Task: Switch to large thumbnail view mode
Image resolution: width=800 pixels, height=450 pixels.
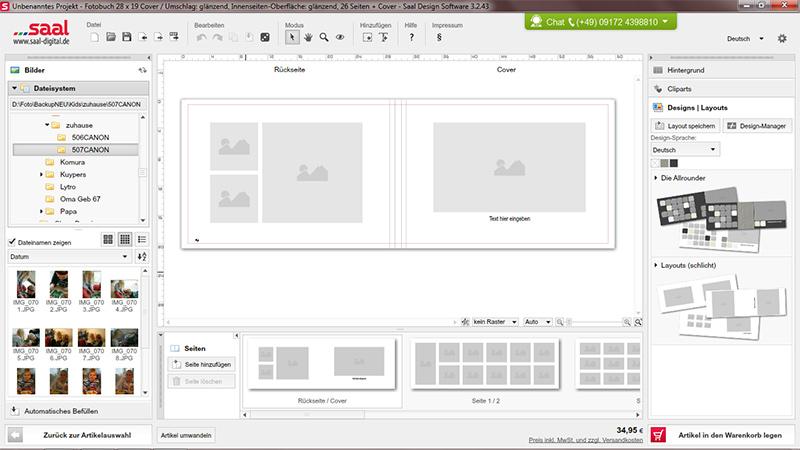Action: click(108, 240)
